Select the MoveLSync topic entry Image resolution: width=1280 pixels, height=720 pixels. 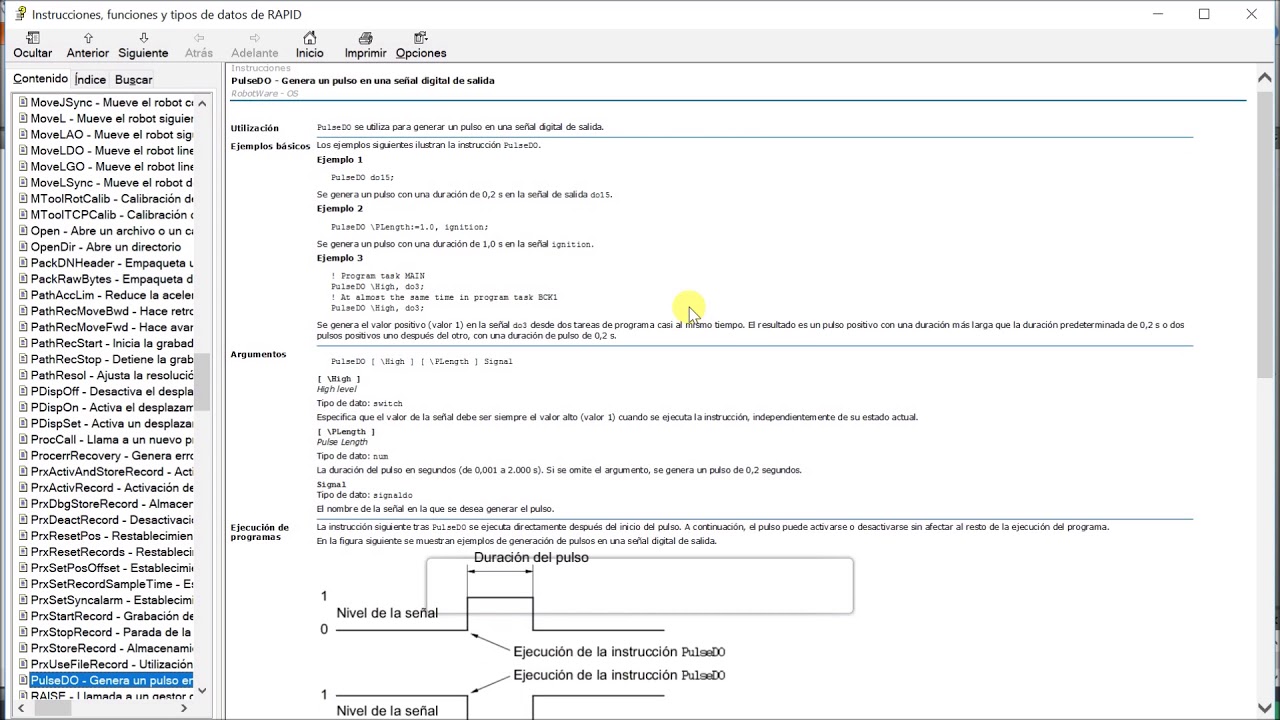112,183
